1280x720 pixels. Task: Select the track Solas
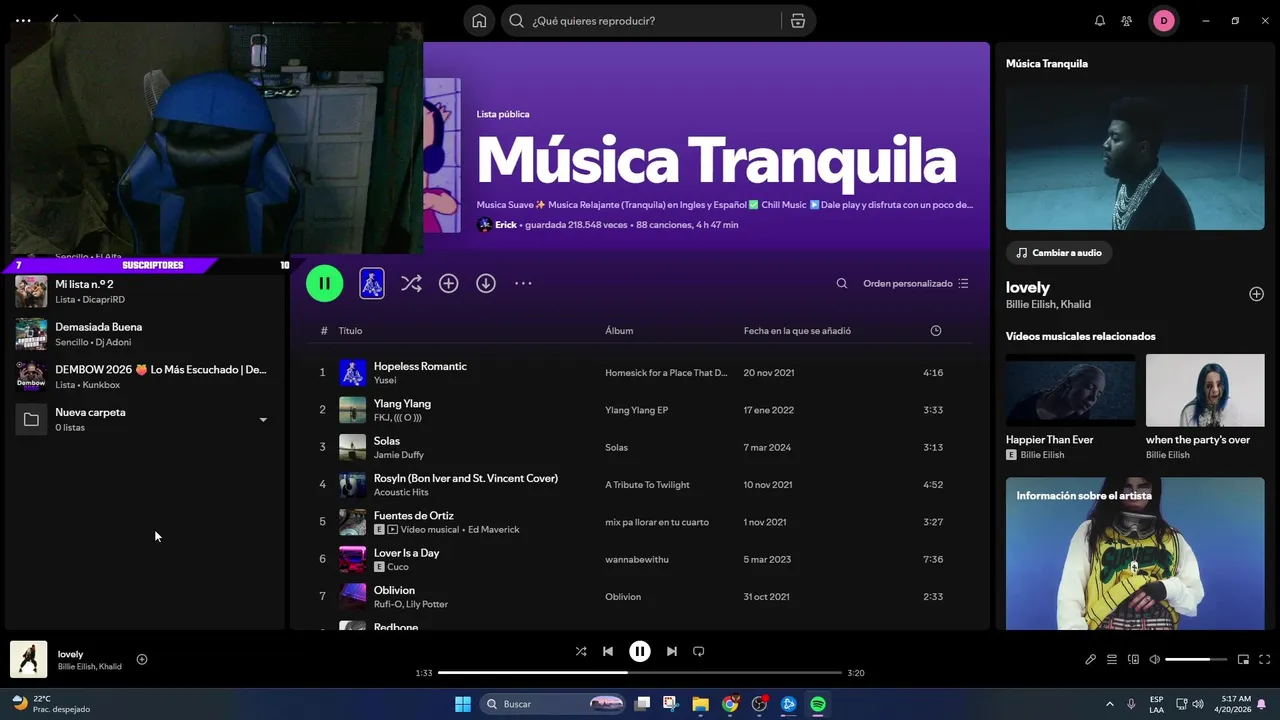click(x=386, y=441)
